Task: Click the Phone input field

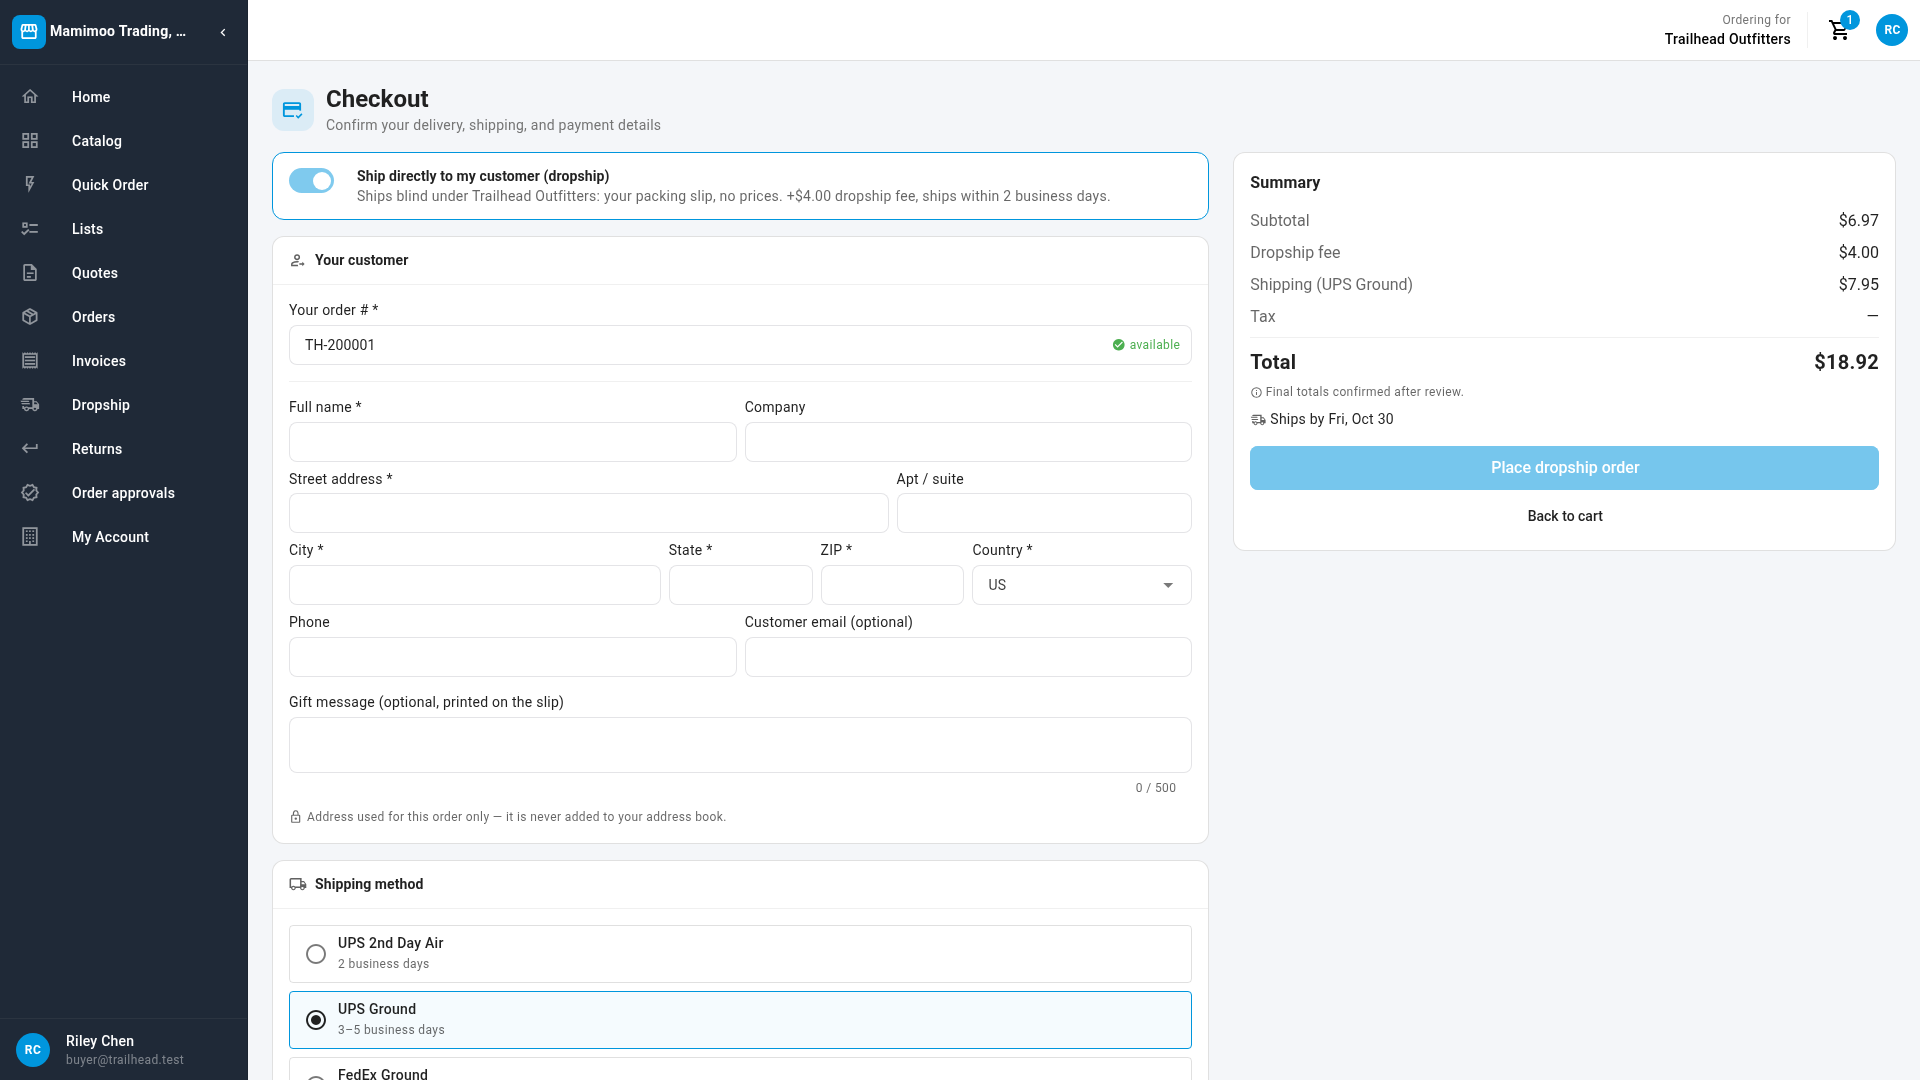Action: click(512, 657)
